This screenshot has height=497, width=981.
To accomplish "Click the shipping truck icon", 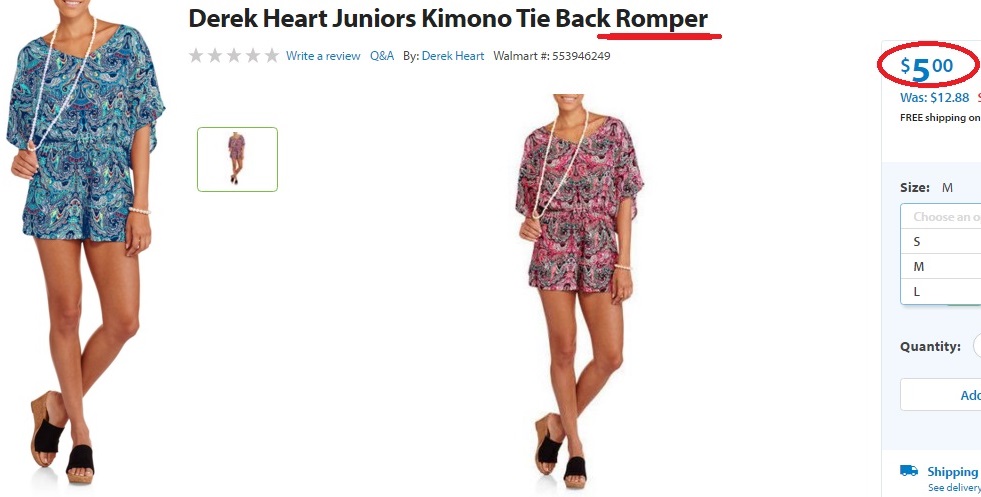I will [x=909, y=471].
